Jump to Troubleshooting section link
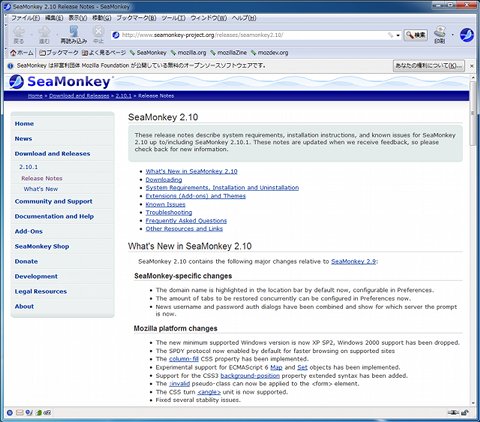 [169, 212]
